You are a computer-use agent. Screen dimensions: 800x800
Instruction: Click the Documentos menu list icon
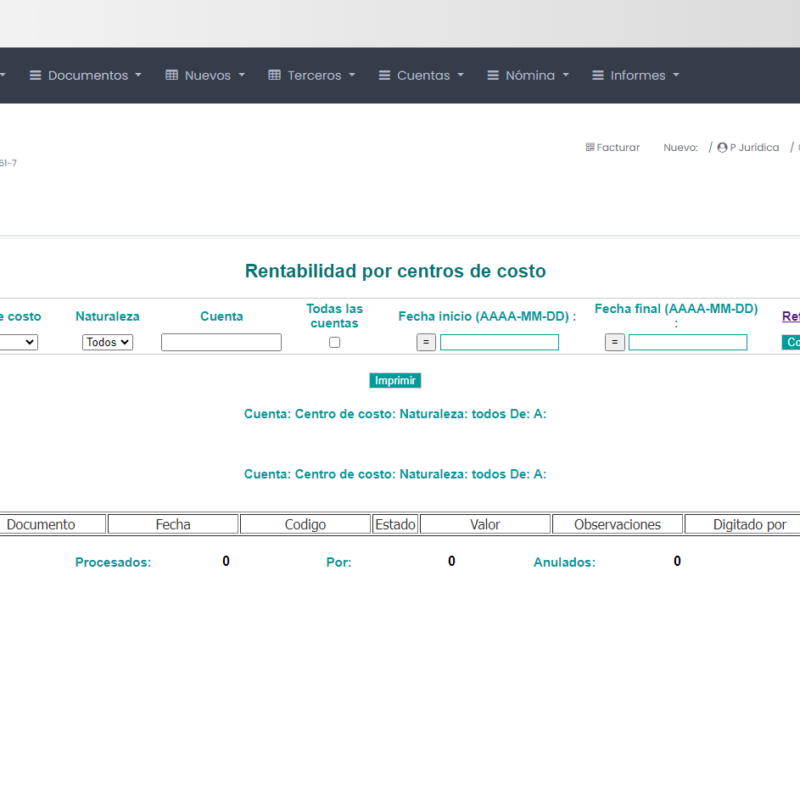pos(35,76)
